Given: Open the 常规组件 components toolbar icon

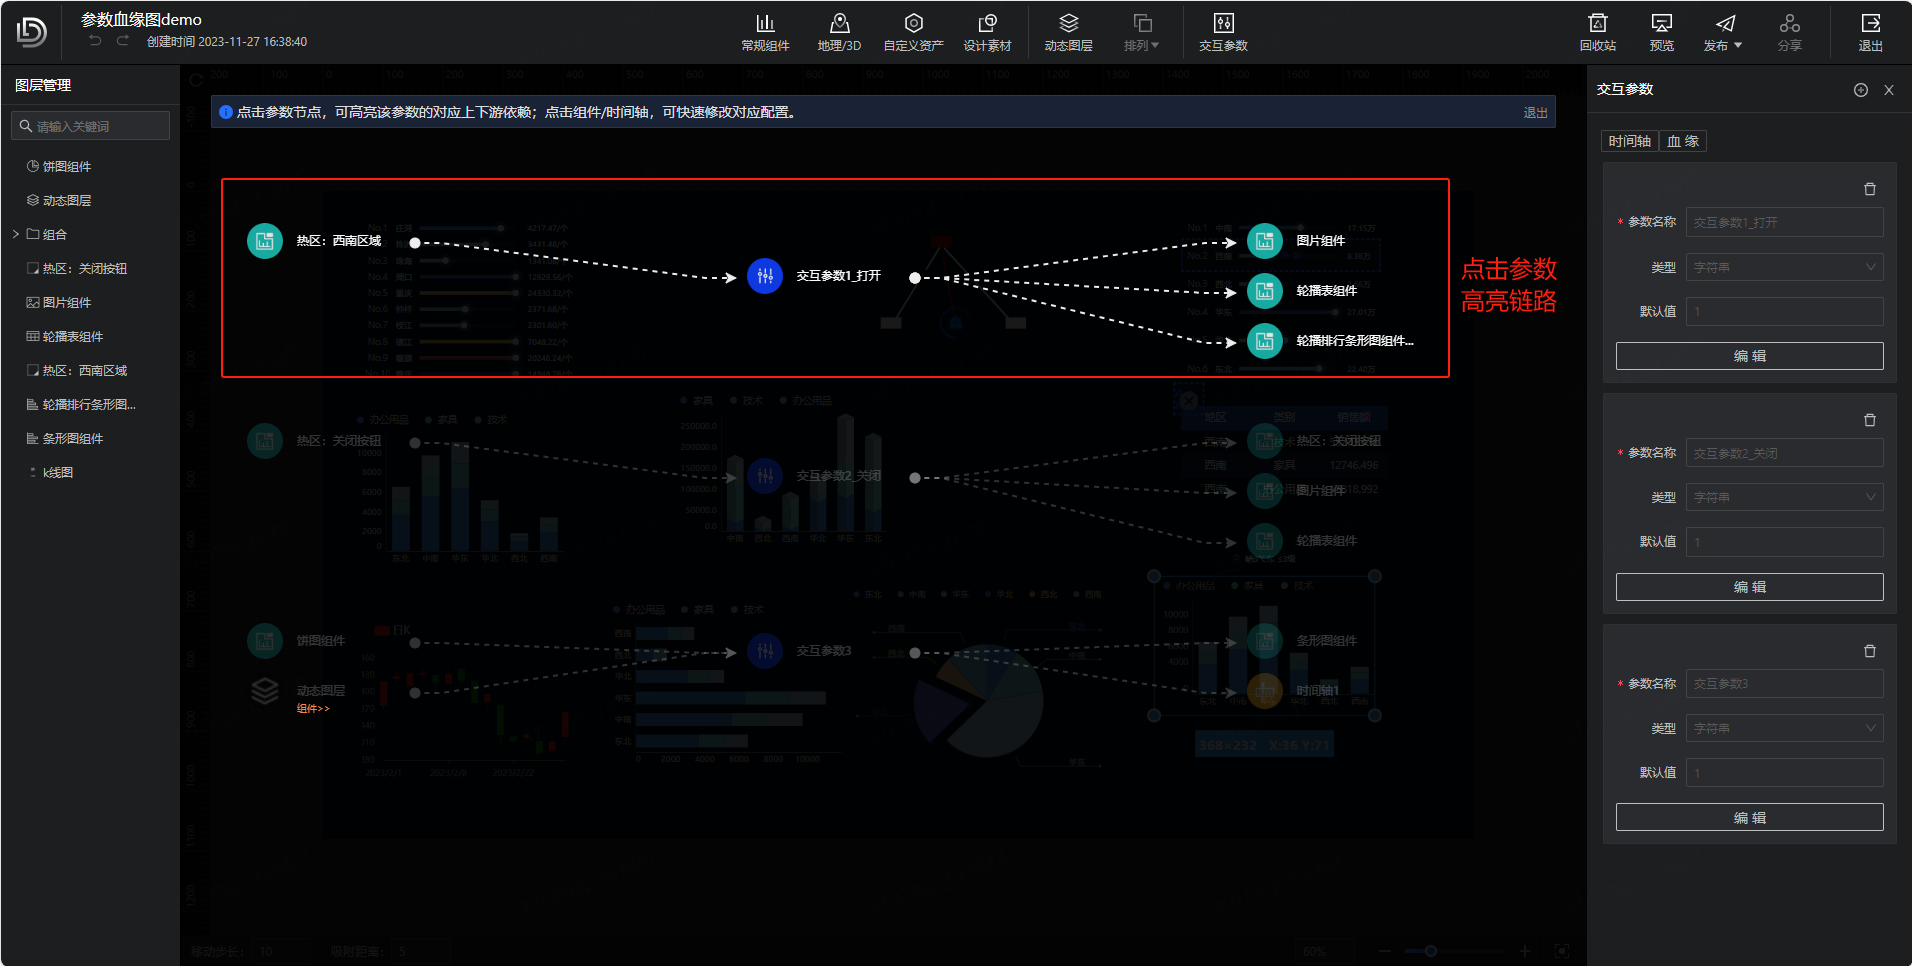Looking at the screenshot, I should pos(765,32).
